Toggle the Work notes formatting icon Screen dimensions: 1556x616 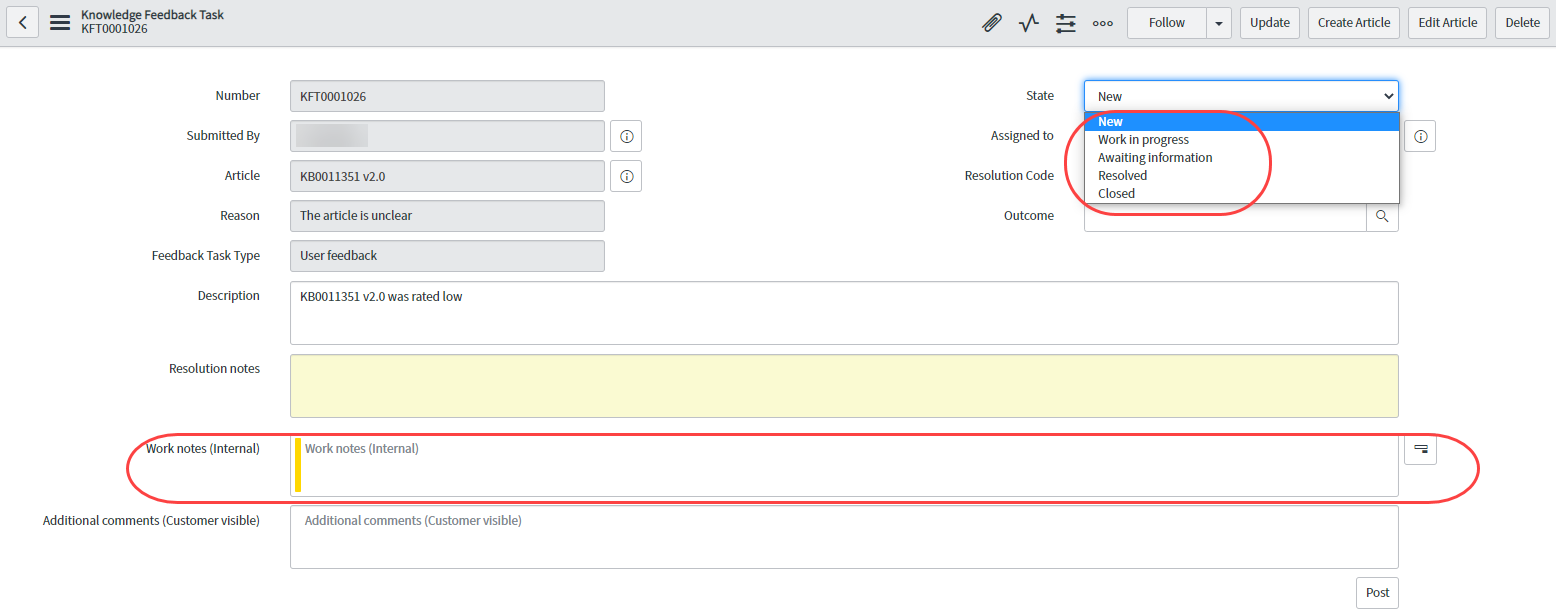[1420, 450]
